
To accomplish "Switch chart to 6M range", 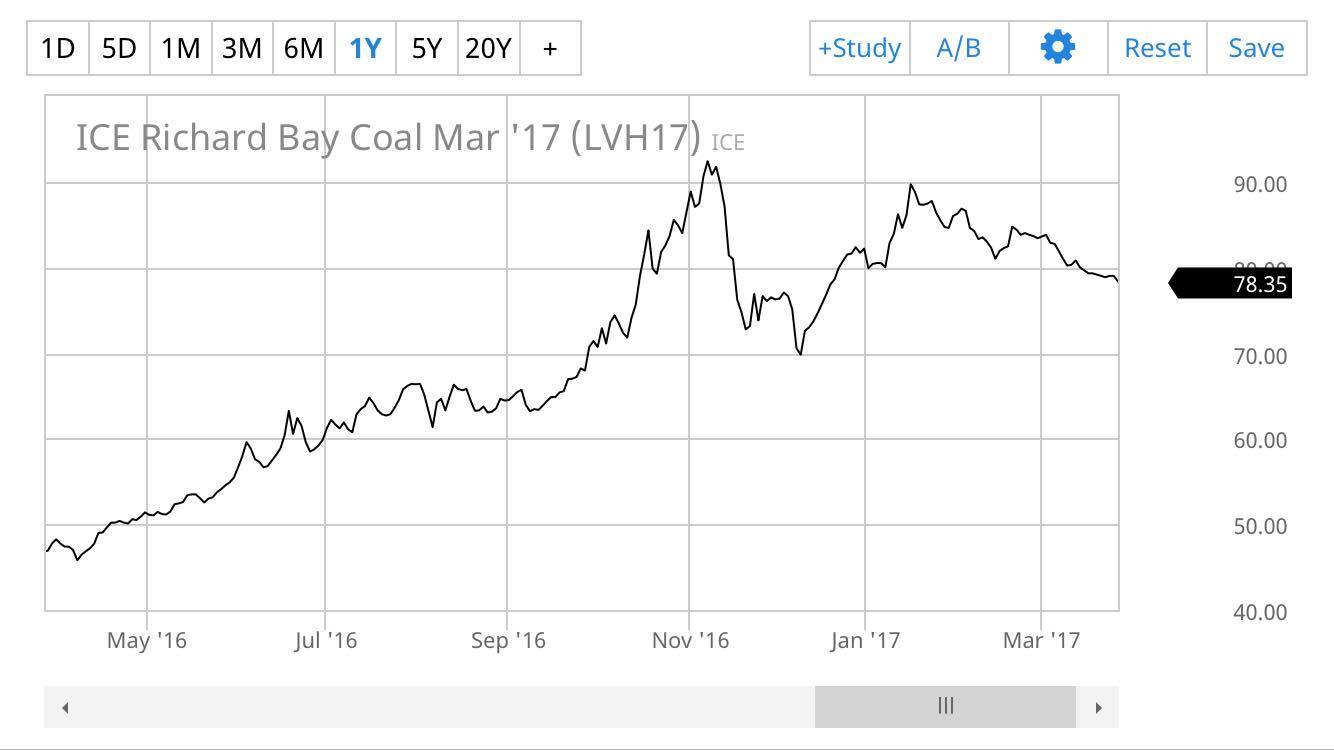I will pos(303,48).
